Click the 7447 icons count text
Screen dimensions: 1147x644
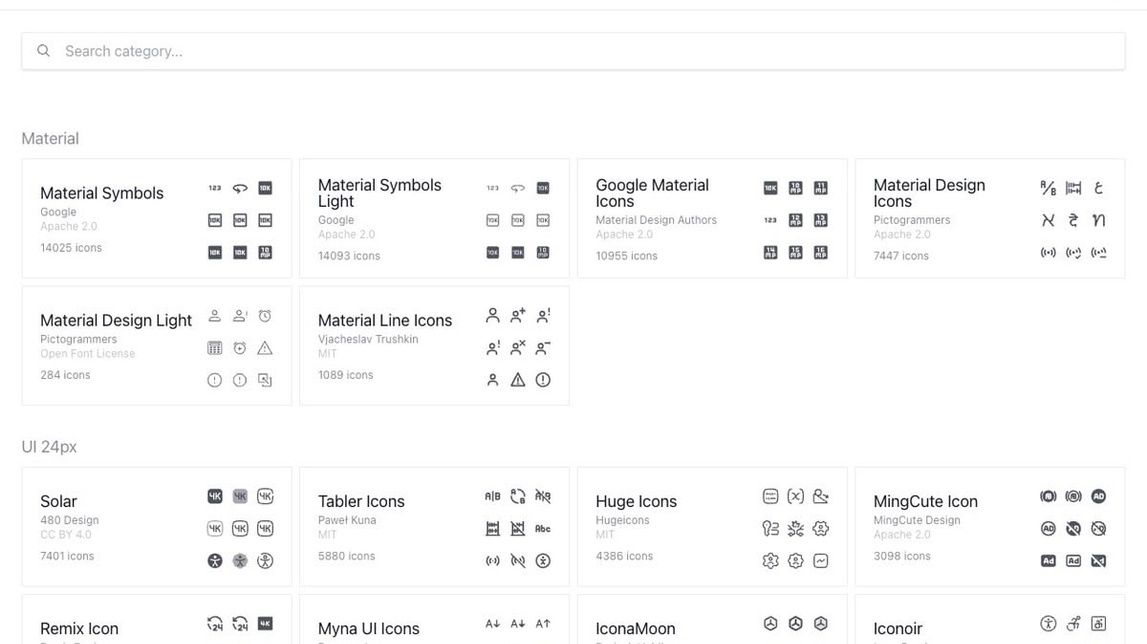pyautogui.click(x=901, y=255)
